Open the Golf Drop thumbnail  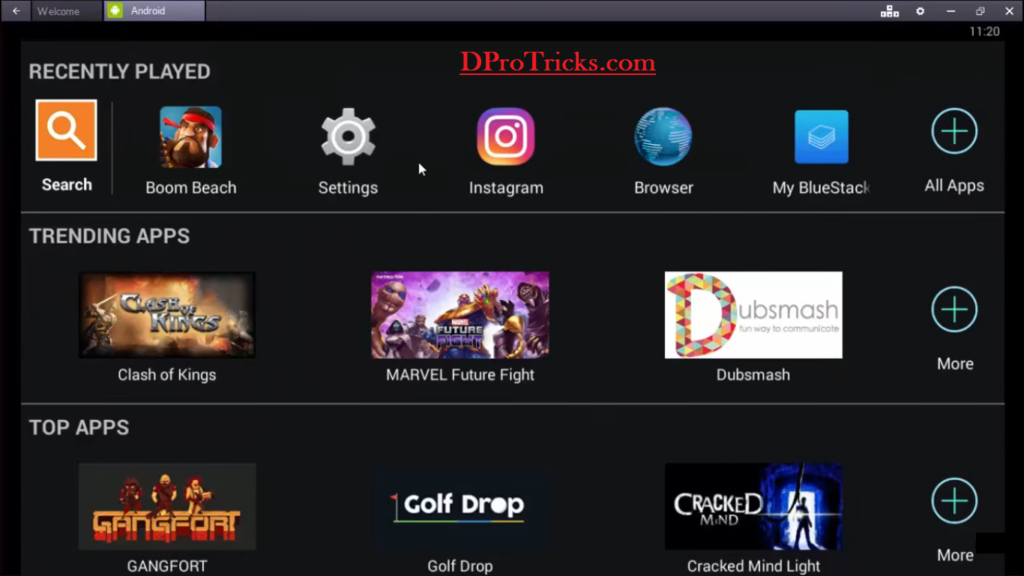pyautogui.click(x=460, y=506)
